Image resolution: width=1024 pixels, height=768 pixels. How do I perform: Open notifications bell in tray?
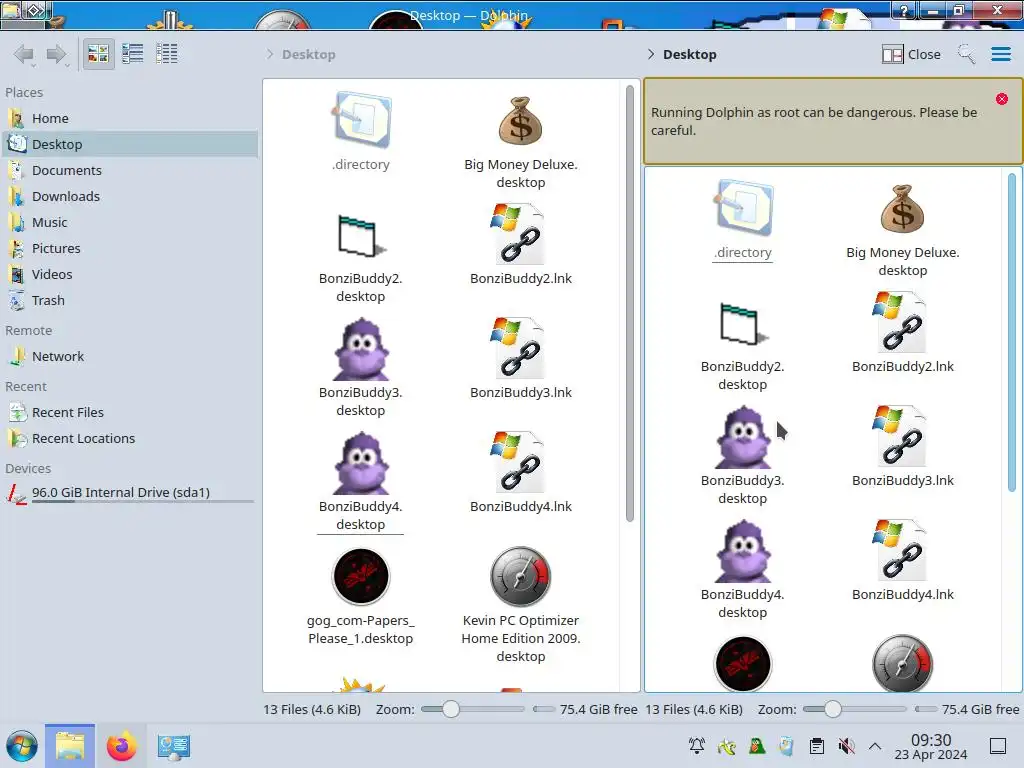pos(697,746)
